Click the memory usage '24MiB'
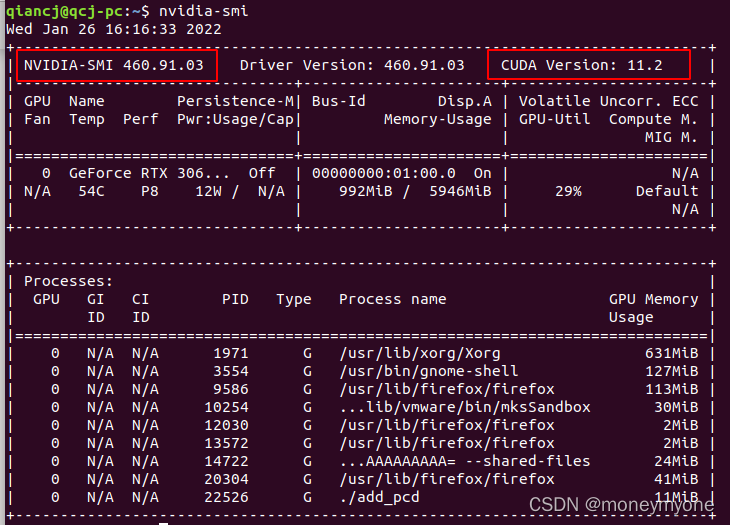Image resolution: width=730 pixels, height=525 pixels. click(676, 461)
